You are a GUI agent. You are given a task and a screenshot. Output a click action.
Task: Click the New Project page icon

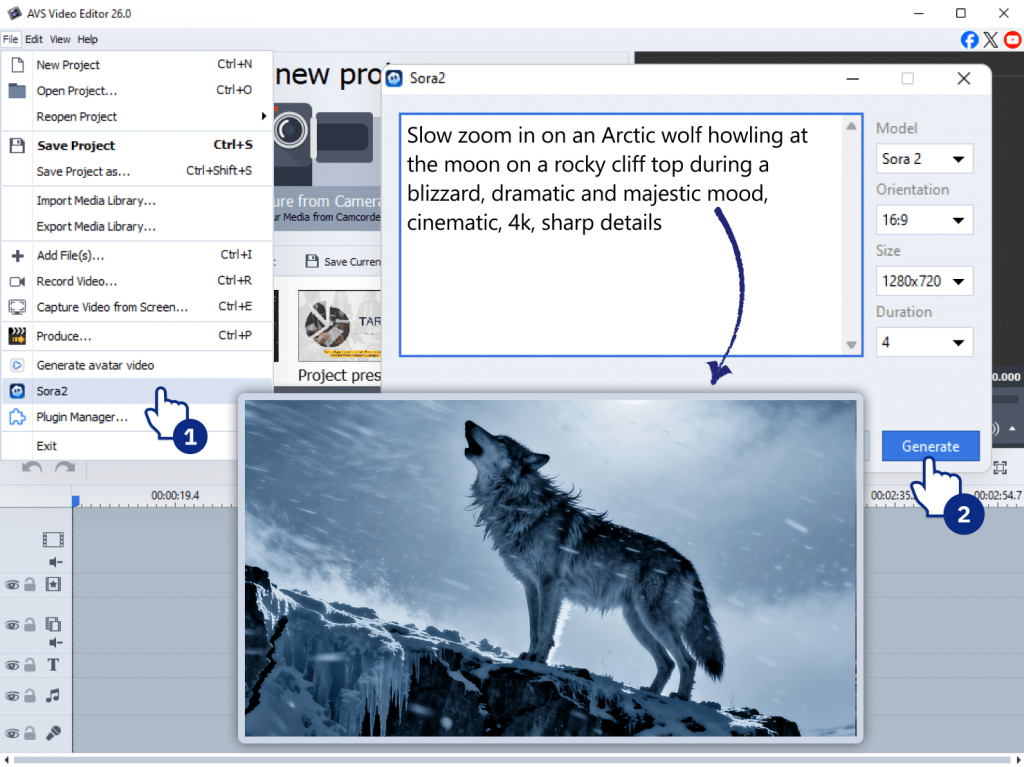[18, 64]
